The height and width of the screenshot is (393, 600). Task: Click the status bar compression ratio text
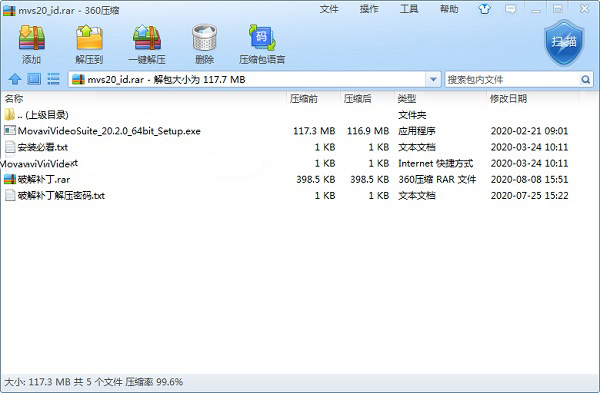[154, 382]
